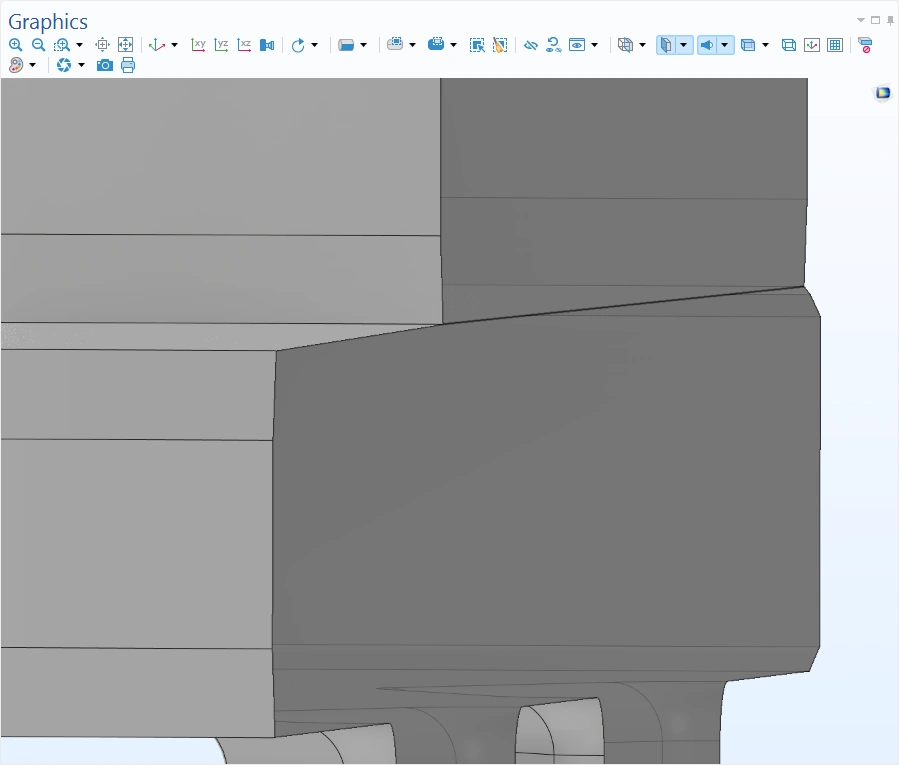The width and height of the screenshot is (899, 765).
Task: Switch to the XY plane view
Action: 199,45
